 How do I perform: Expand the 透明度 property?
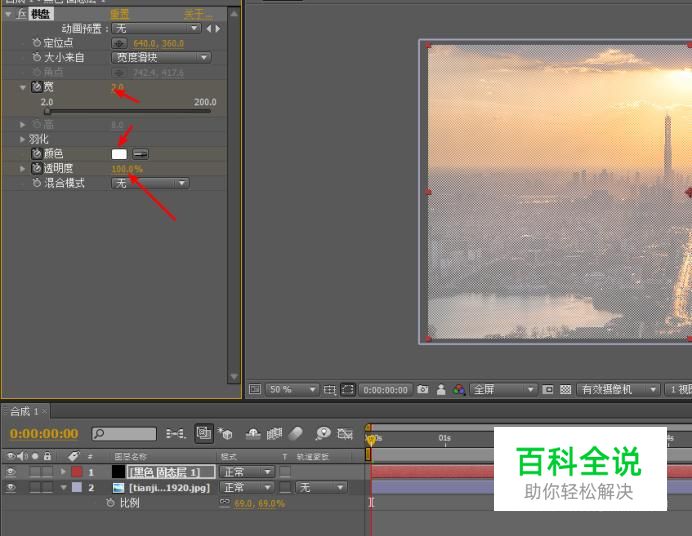click(x=23, y=169)
